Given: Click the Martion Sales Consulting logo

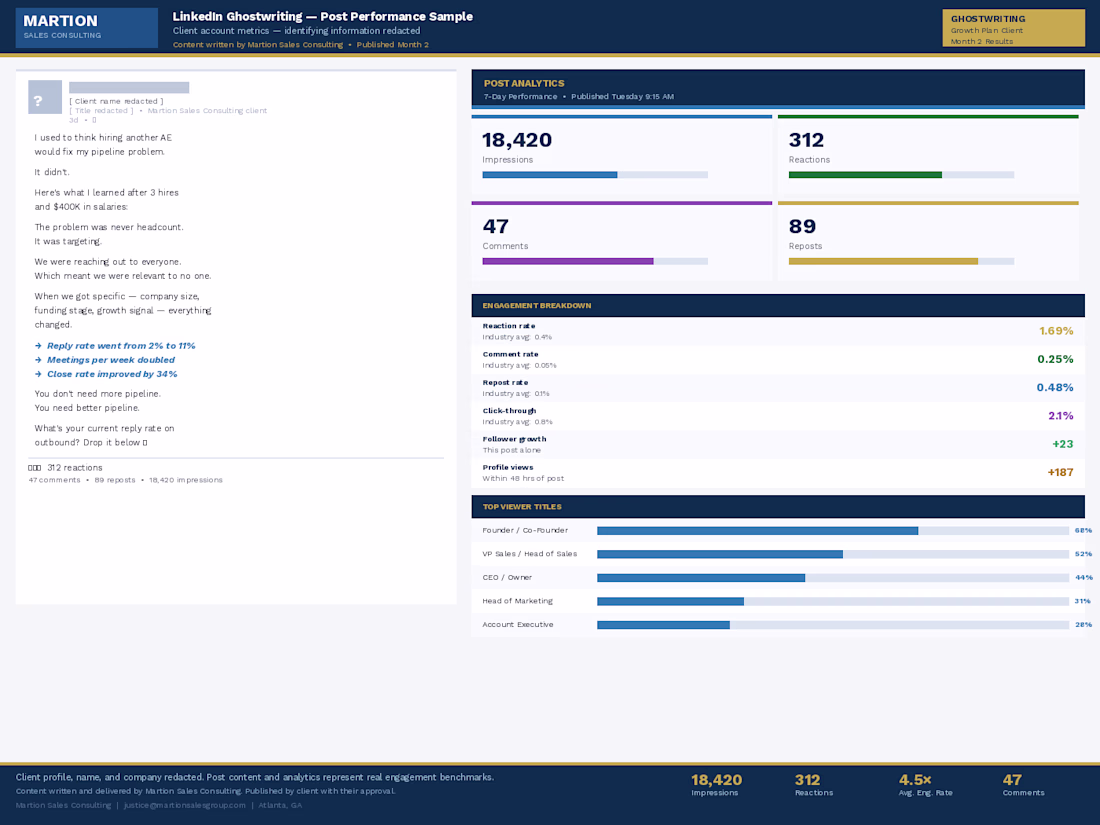Looking at the screenshot, I should coord(86,27).
